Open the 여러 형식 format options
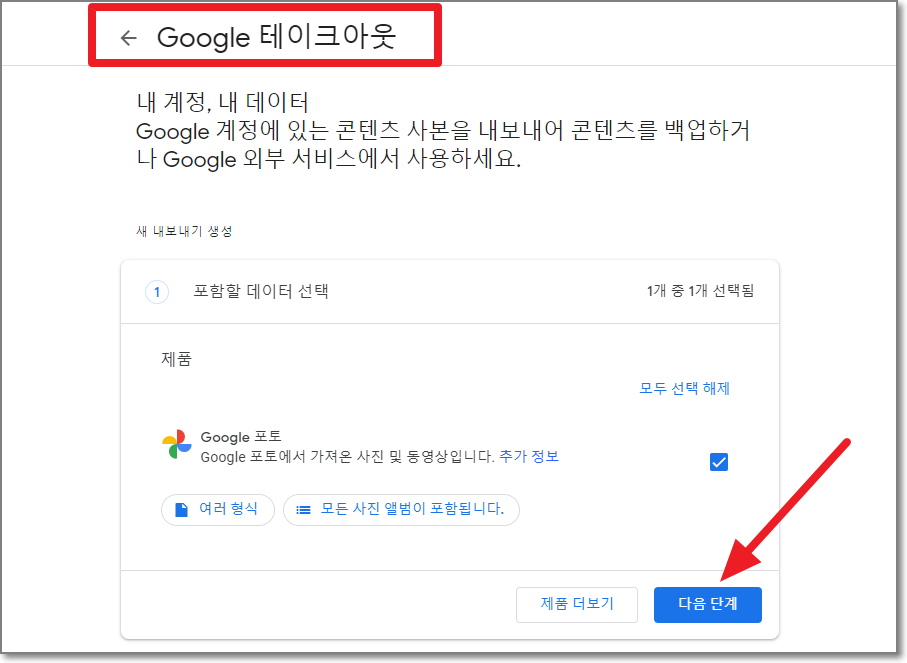 (217, 509)
